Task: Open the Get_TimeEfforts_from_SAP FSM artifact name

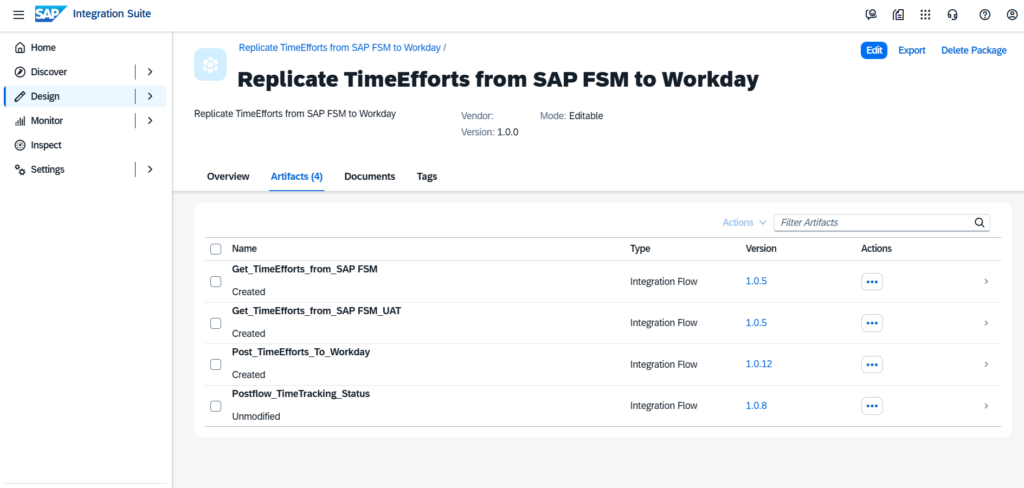Action: (304, 269)
